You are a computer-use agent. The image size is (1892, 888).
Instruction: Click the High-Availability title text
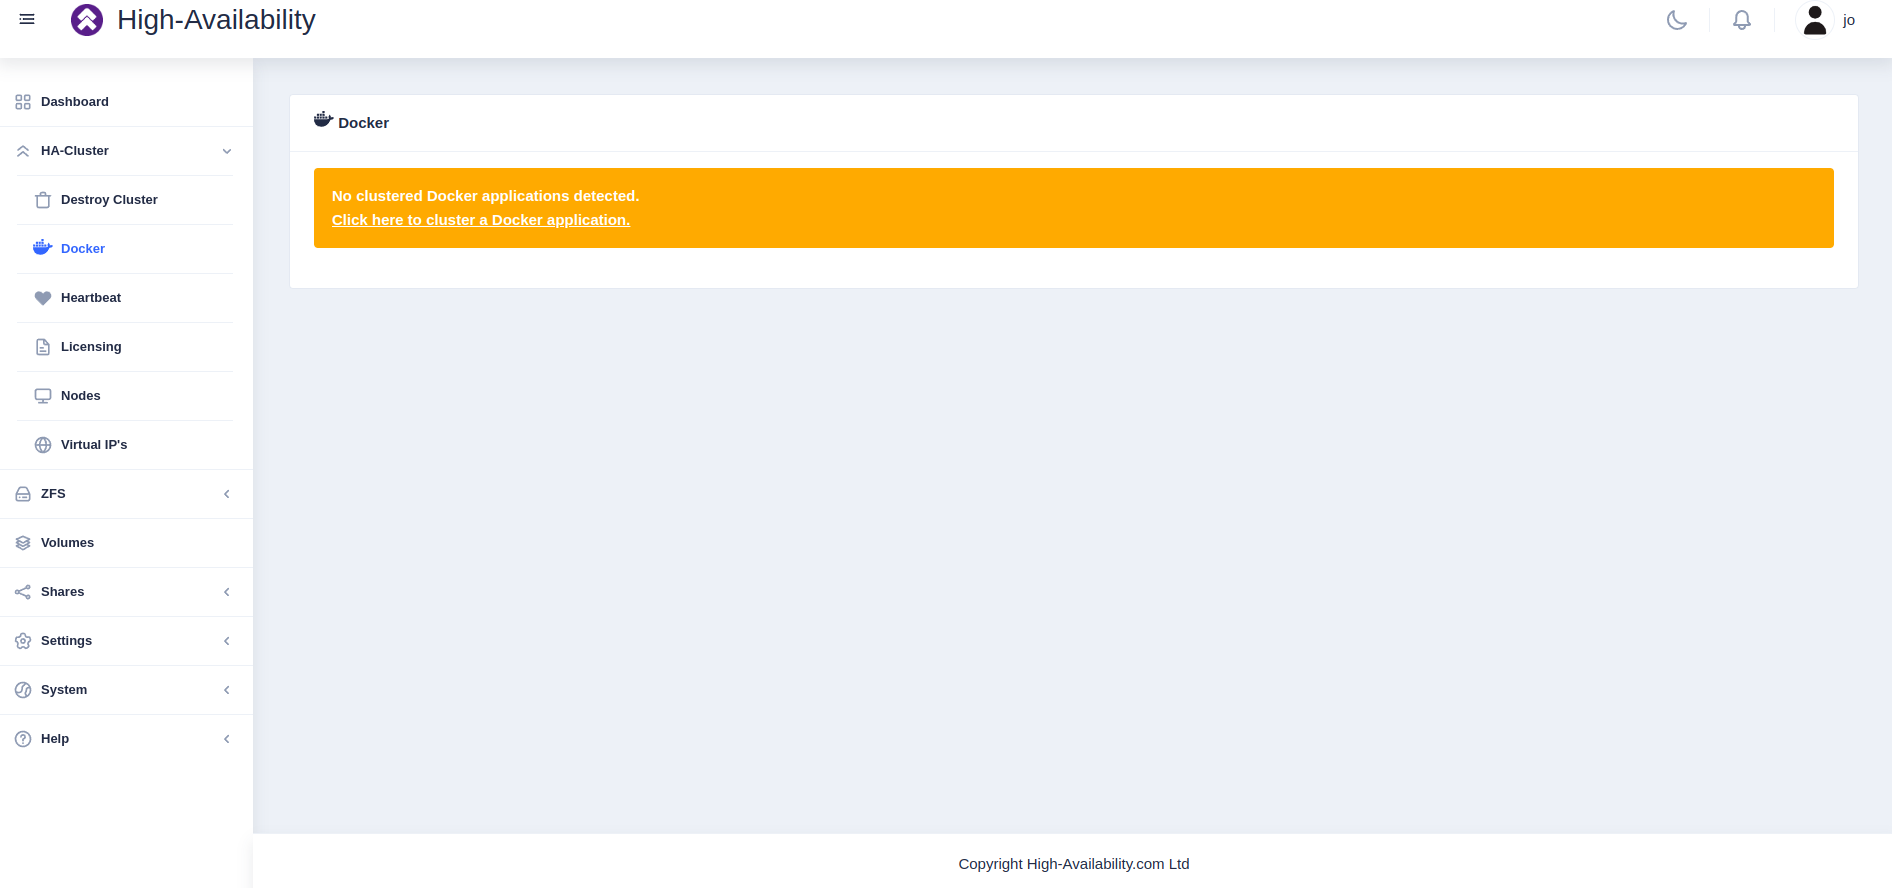click(216, 20)
